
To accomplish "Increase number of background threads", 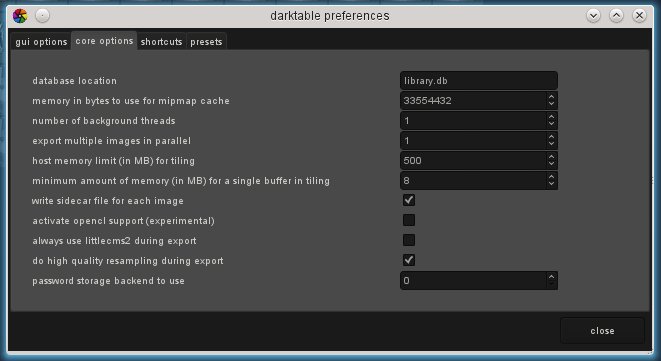I will 551,117.
